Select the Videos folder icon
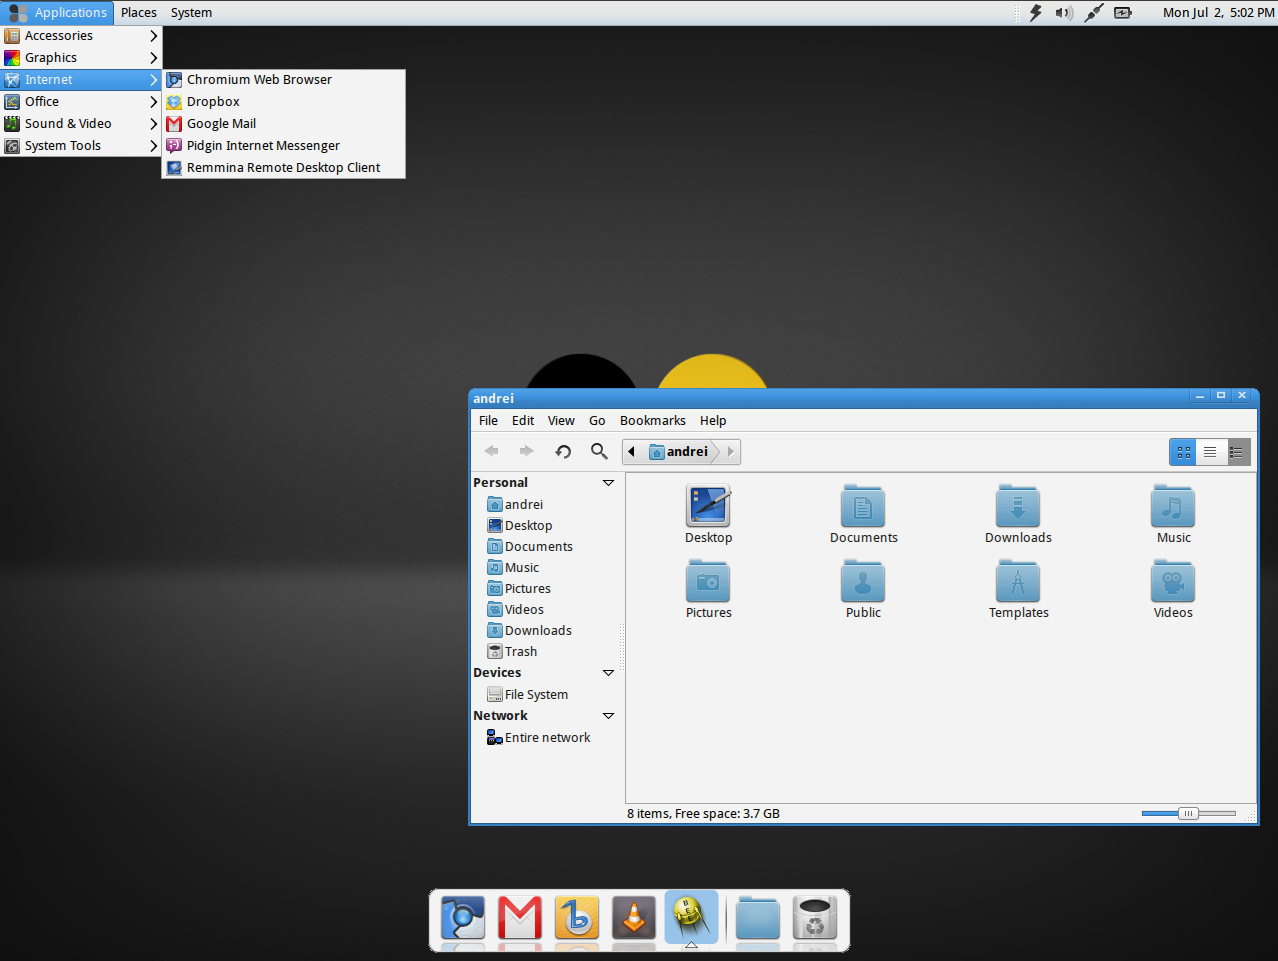 pos(1173,589)
